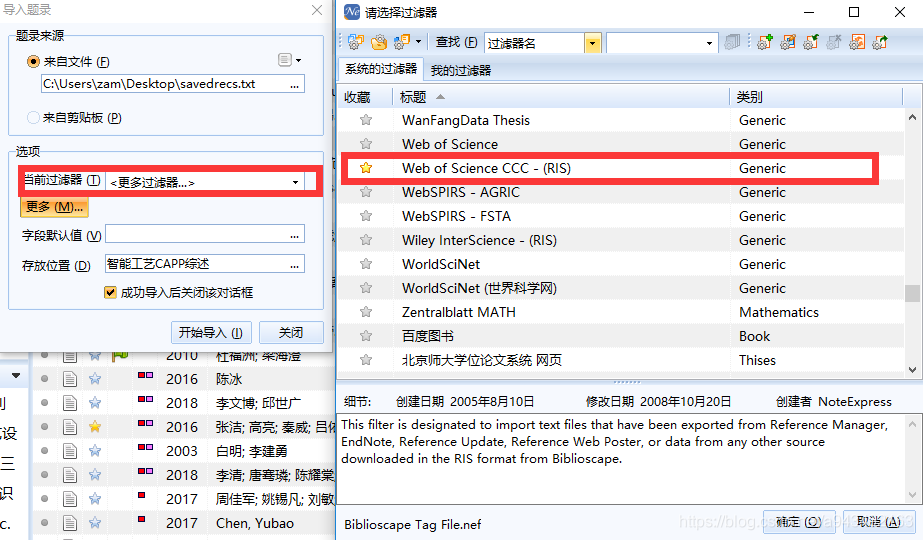
Task: Click the delete filter icon with gray X
Action: pos(834,42)
